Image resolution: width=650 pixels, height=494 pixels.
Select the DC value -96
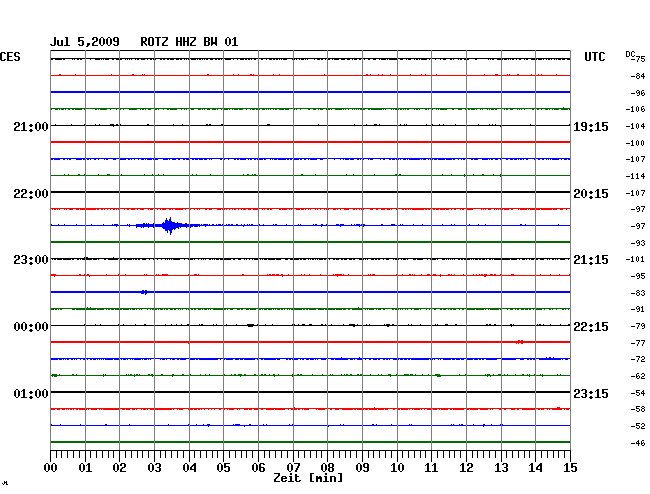point(638,93)
